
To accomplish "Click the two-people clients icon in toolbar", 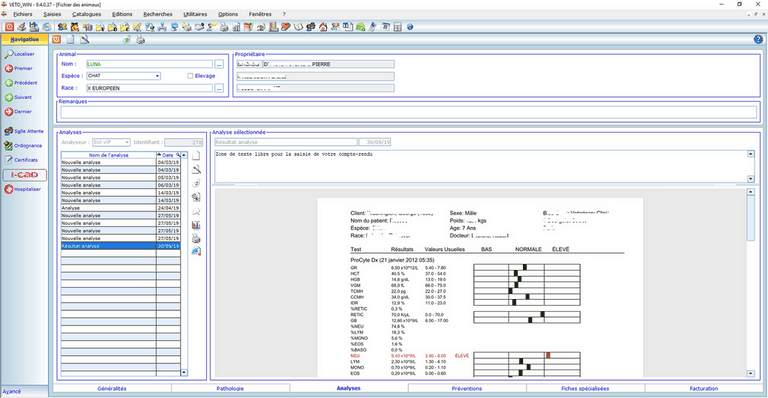I will tap(62, 27).
